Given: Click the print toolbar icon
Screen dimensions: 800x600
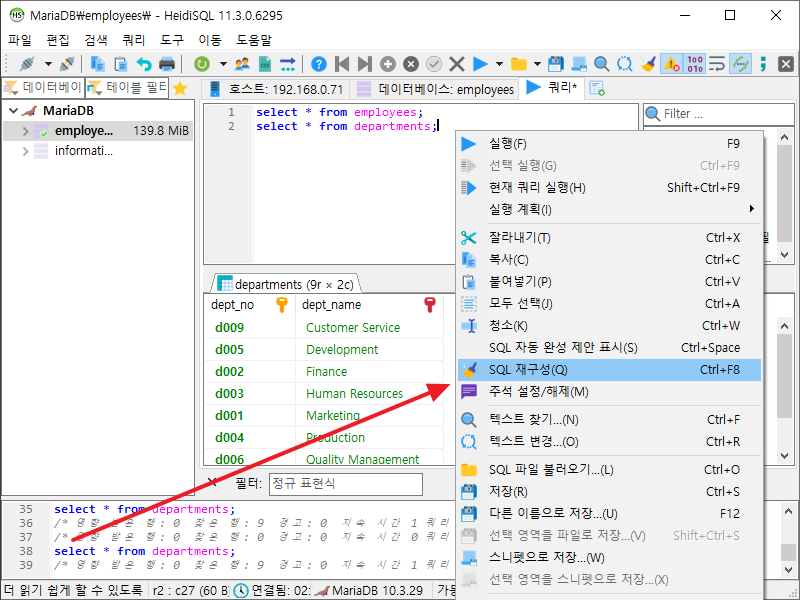Looking at the screenshot, I should (167, 64).
